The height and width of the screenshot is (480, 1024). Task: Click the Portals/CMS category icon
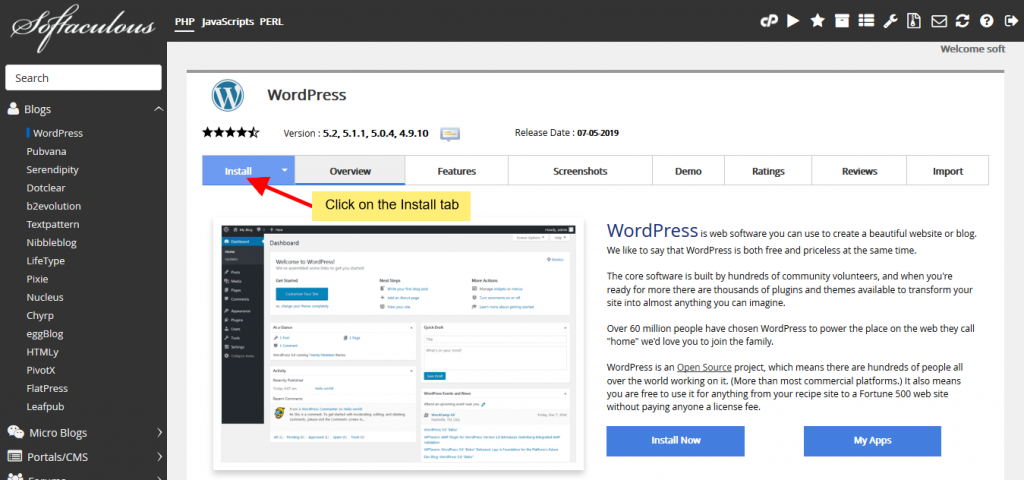point(14,456)
